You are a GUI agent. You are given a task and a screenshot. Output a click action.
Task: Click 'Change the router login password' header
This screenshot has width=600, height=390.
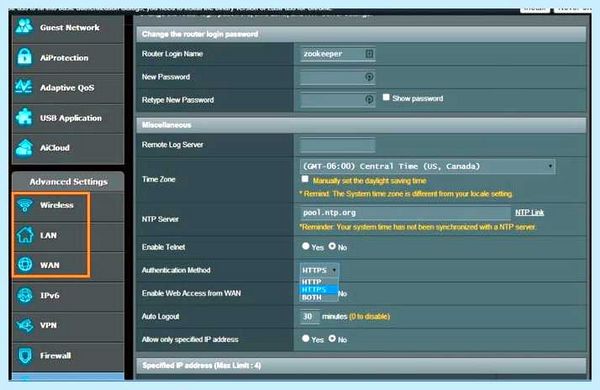[361, 34]
